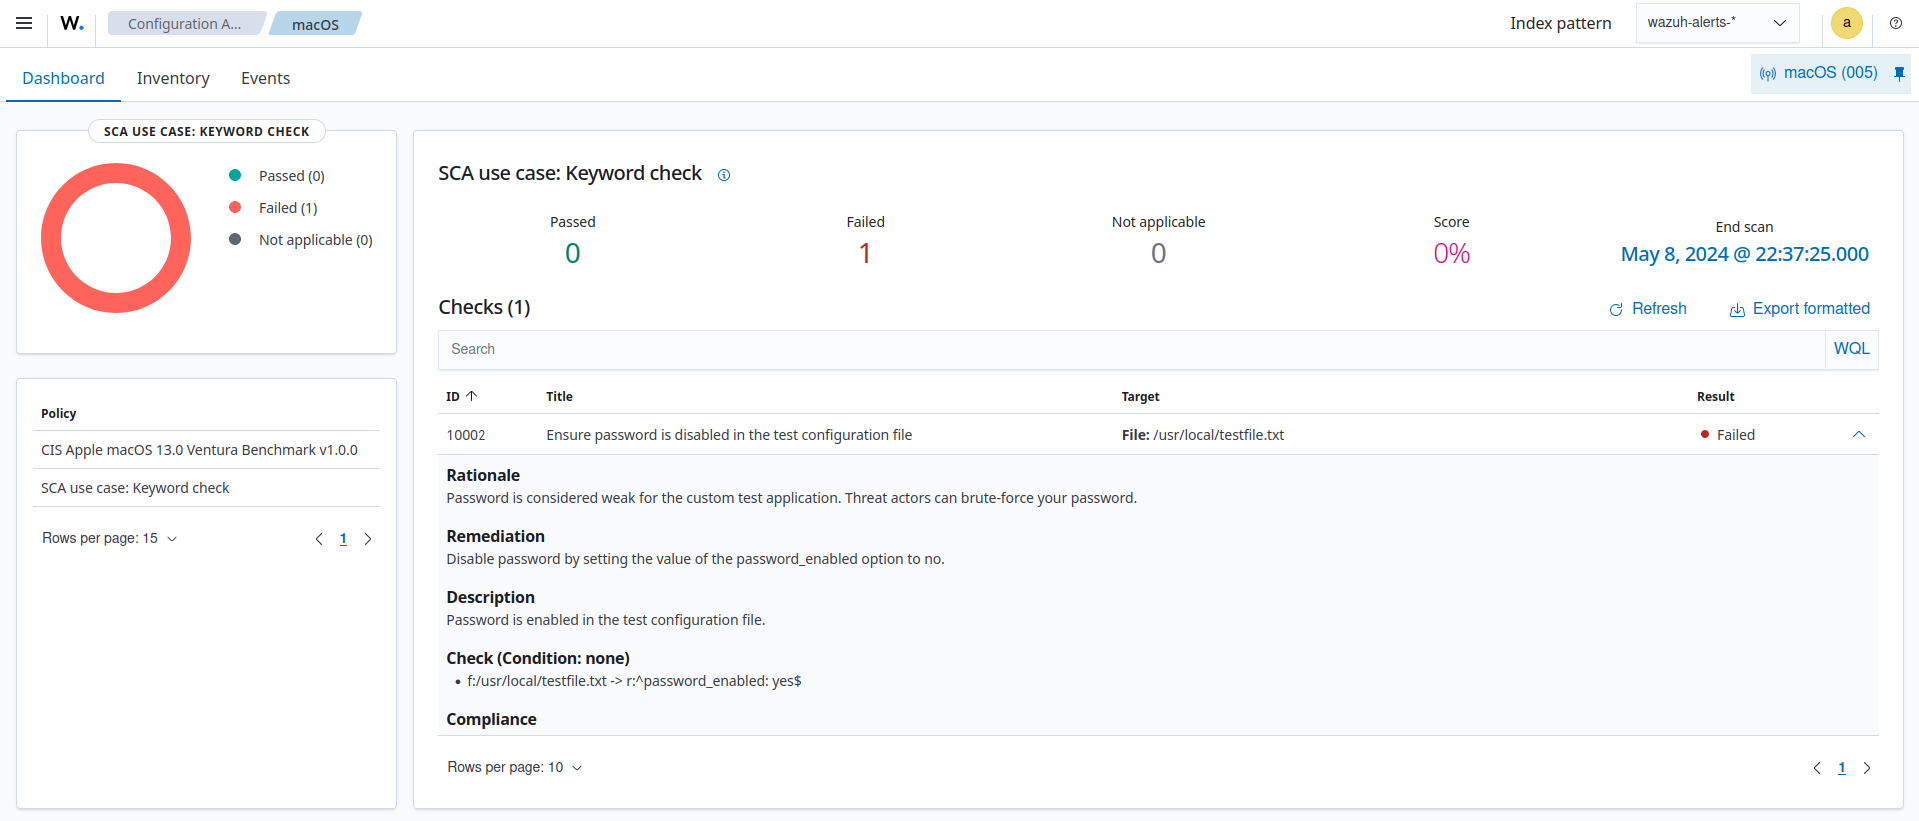Refresh the checks list
Screen dimensions: 1919x821
(1647, 309)
